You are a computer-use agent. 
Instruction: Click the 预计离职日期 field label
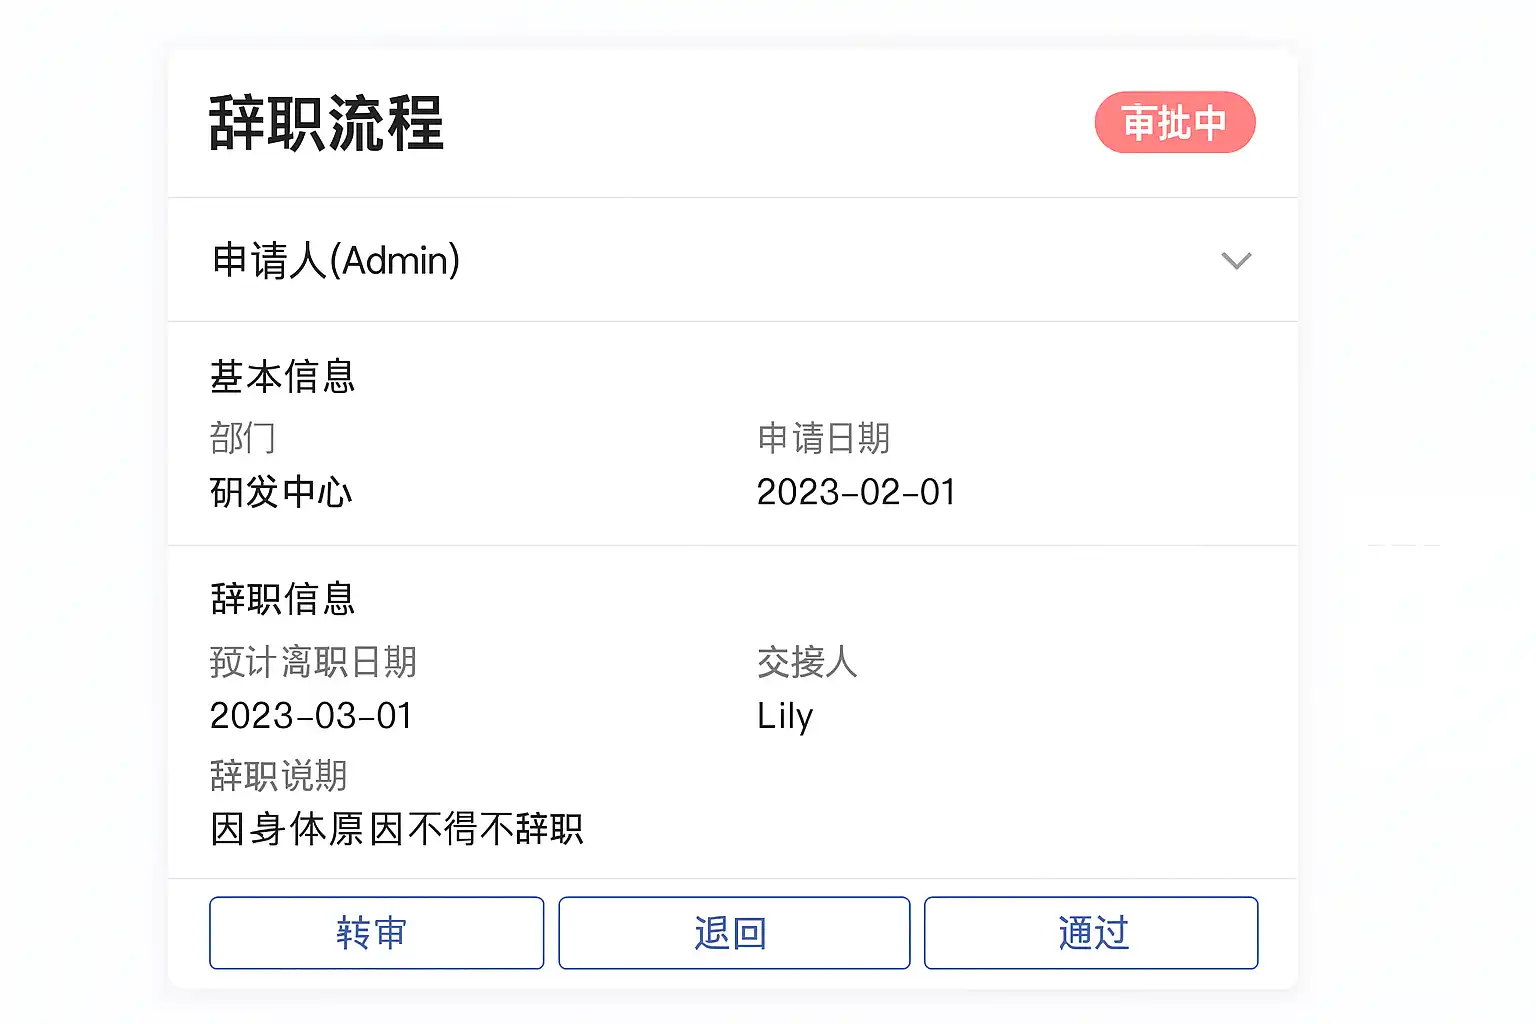313,662
